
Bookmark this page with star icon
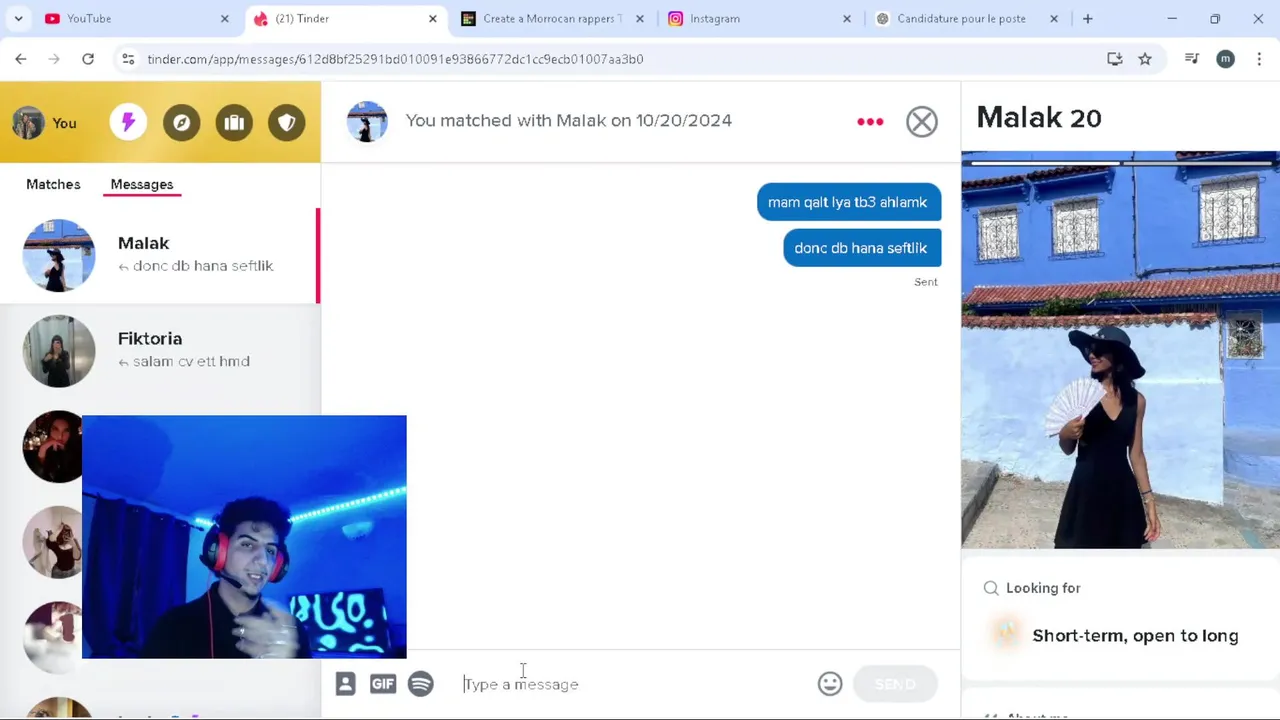tap(1145, 59)
